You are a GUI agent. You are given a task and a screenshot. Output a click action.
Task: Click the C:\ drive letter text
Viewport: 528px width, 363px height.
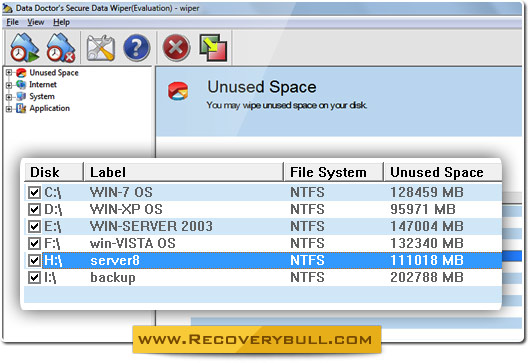53,193
